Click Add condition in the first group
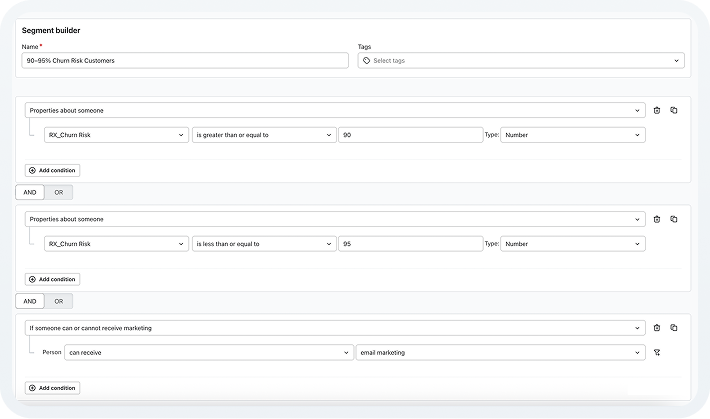 [53, 170]
